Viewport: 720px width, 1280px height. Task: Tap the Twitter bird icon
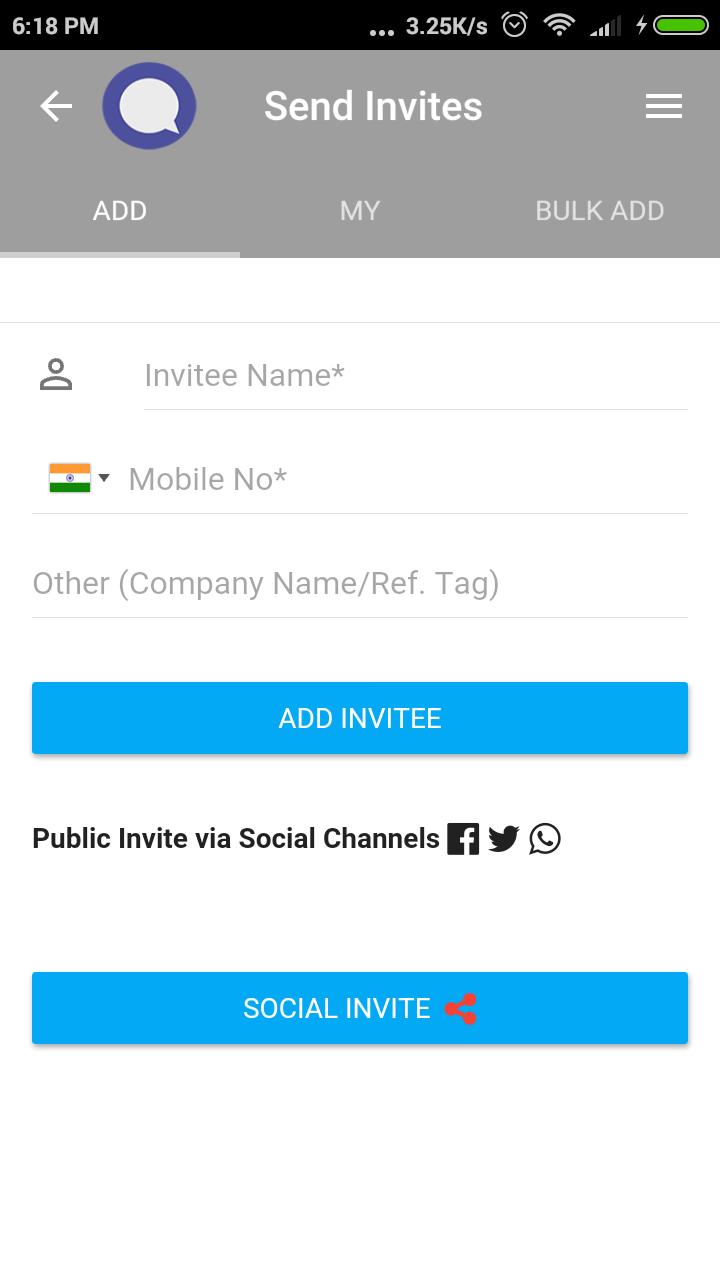coord(504,838)
